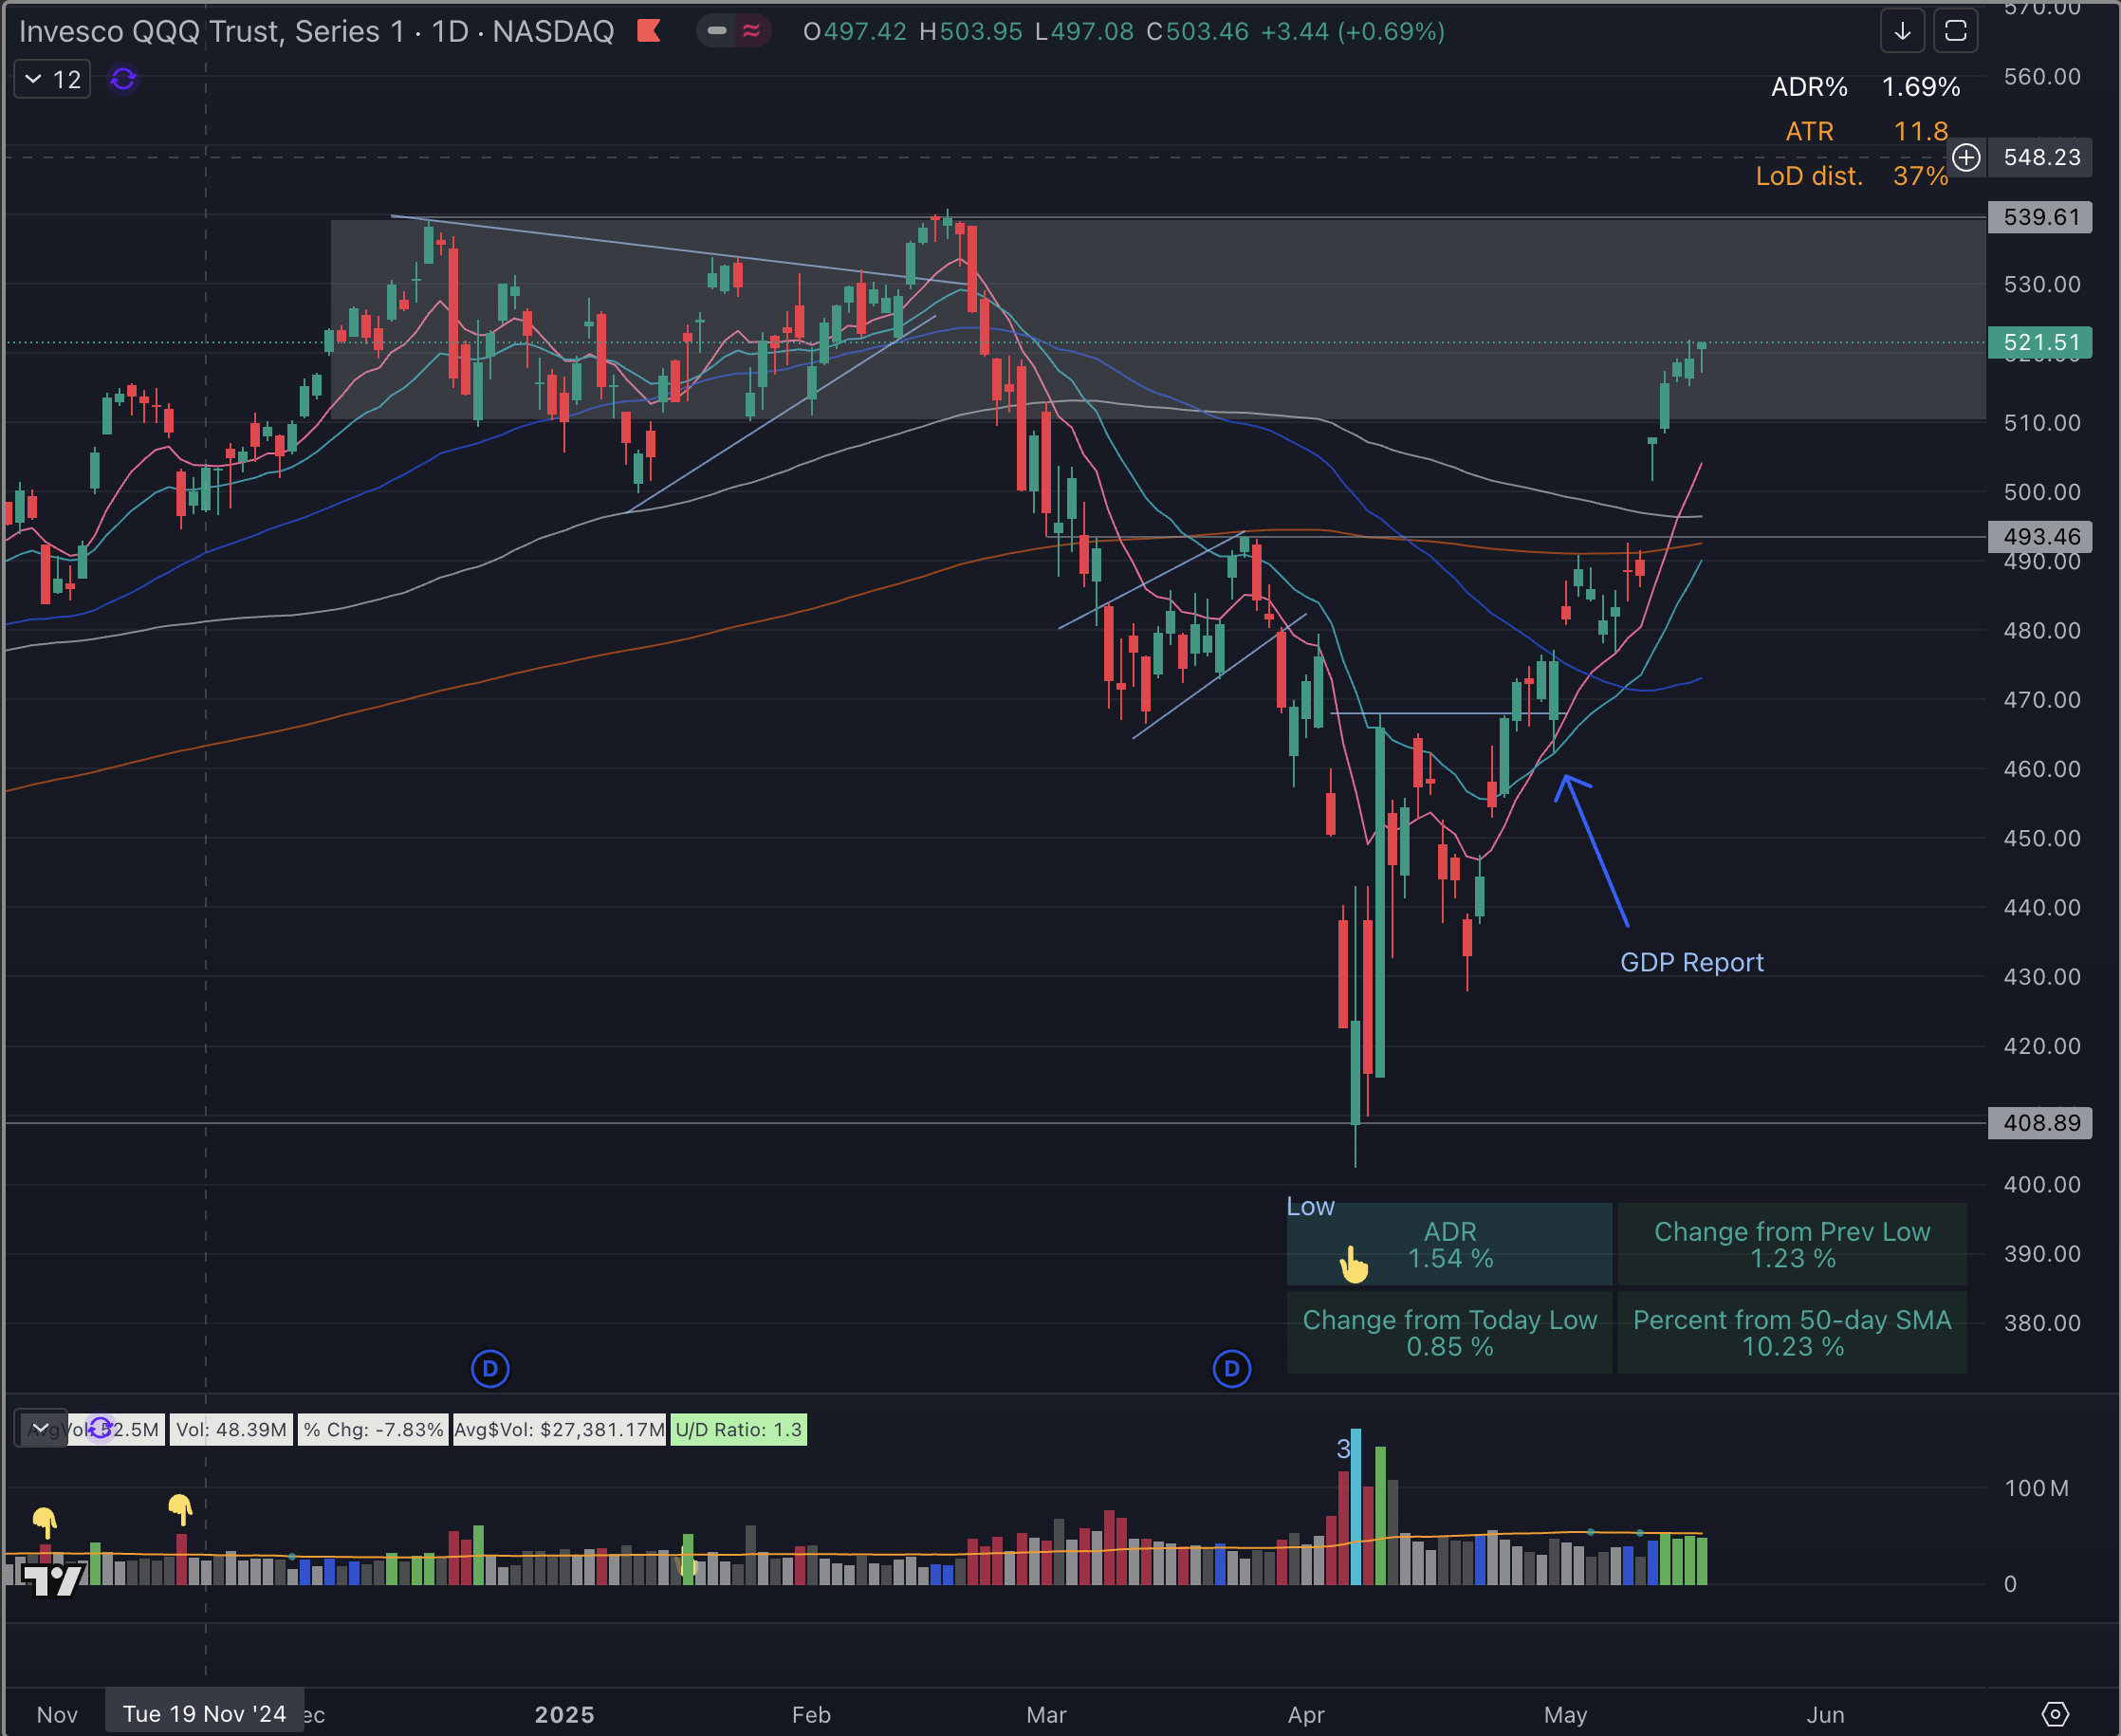
Task: Click the purple refresh icon in the volume pane
Action: coord(100,1428)
